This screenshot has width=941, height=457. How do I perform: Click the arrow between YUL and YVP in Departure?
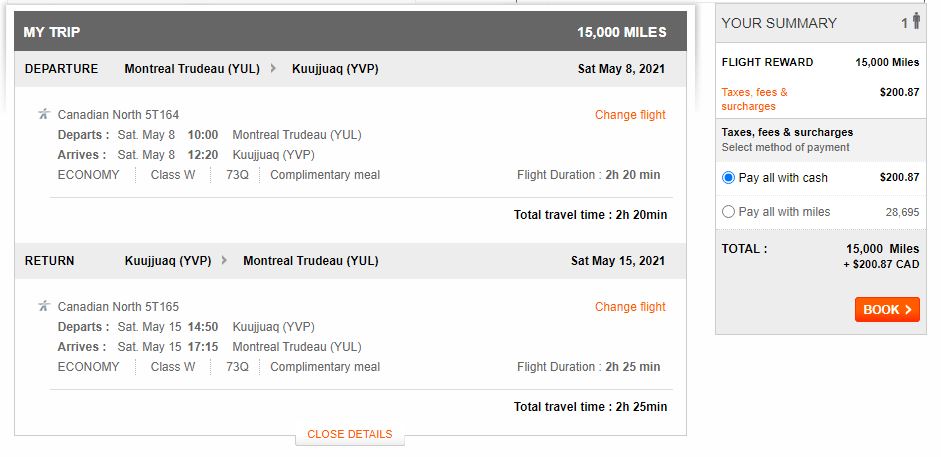[273, 69]
